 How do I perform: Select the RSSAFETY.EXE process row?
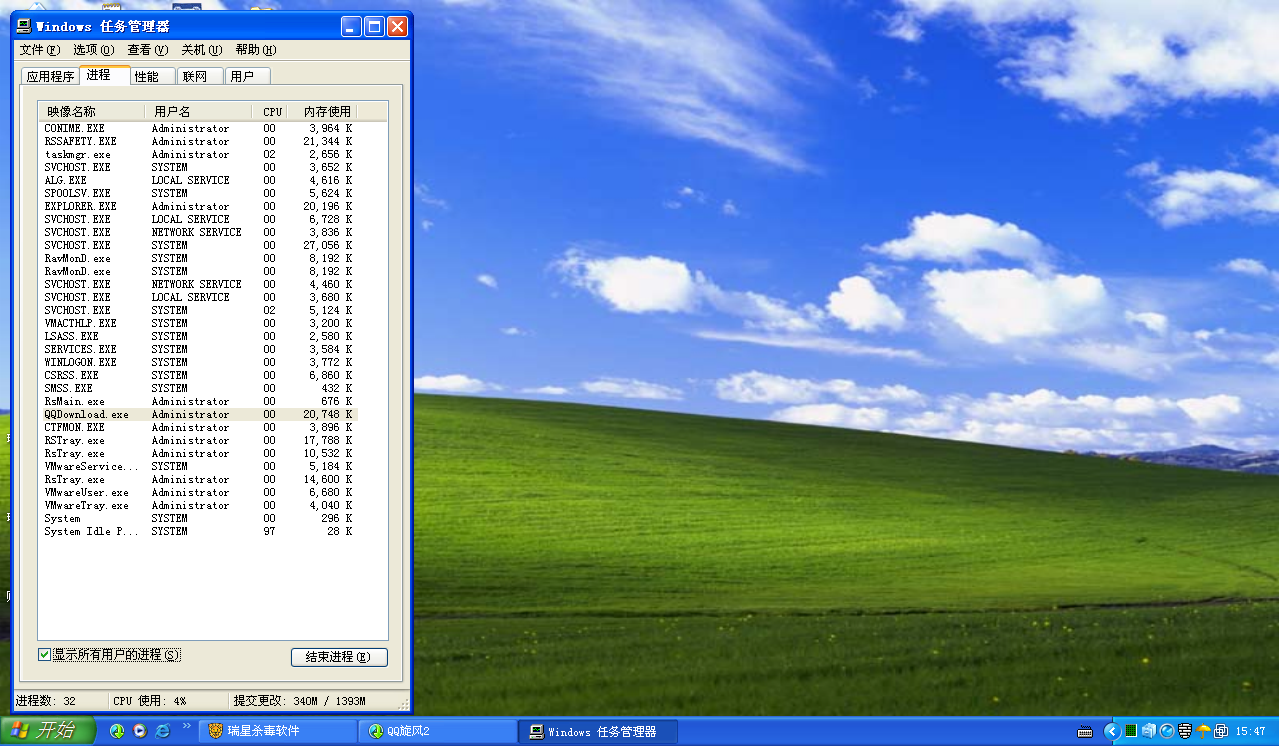pyautogui.click(x=198, y=141)
